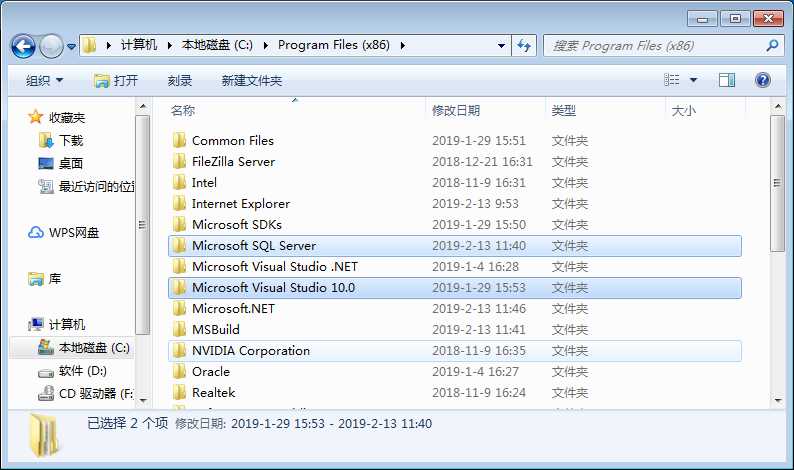Click the refresh button beside address bar
The width and height of the screenshot is (794, 470).
click(524, 46)
